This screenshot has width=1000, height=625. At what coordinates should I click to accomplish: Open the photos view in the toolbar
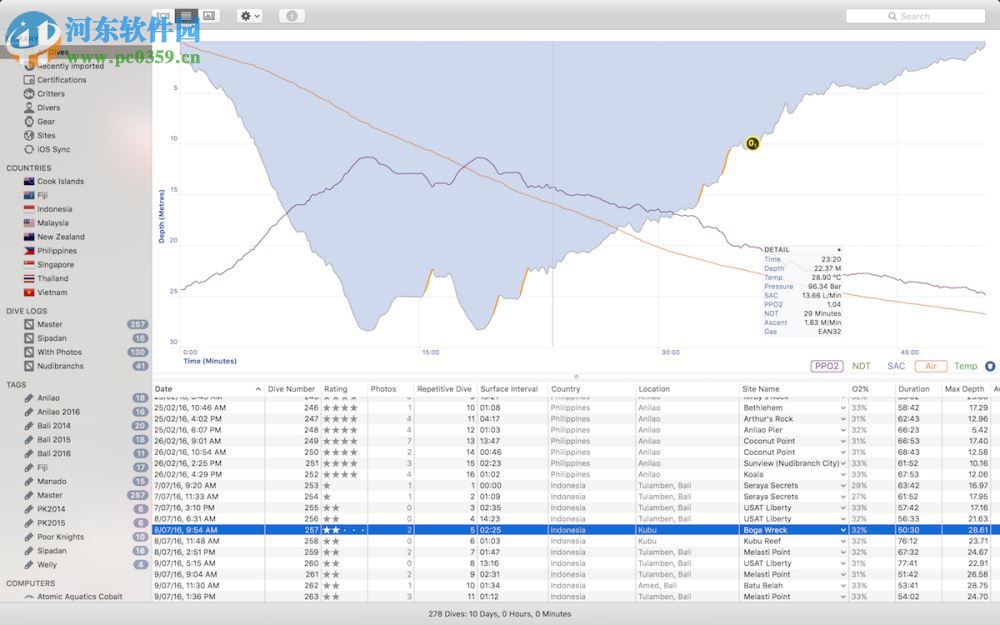(x=211, y=16)
